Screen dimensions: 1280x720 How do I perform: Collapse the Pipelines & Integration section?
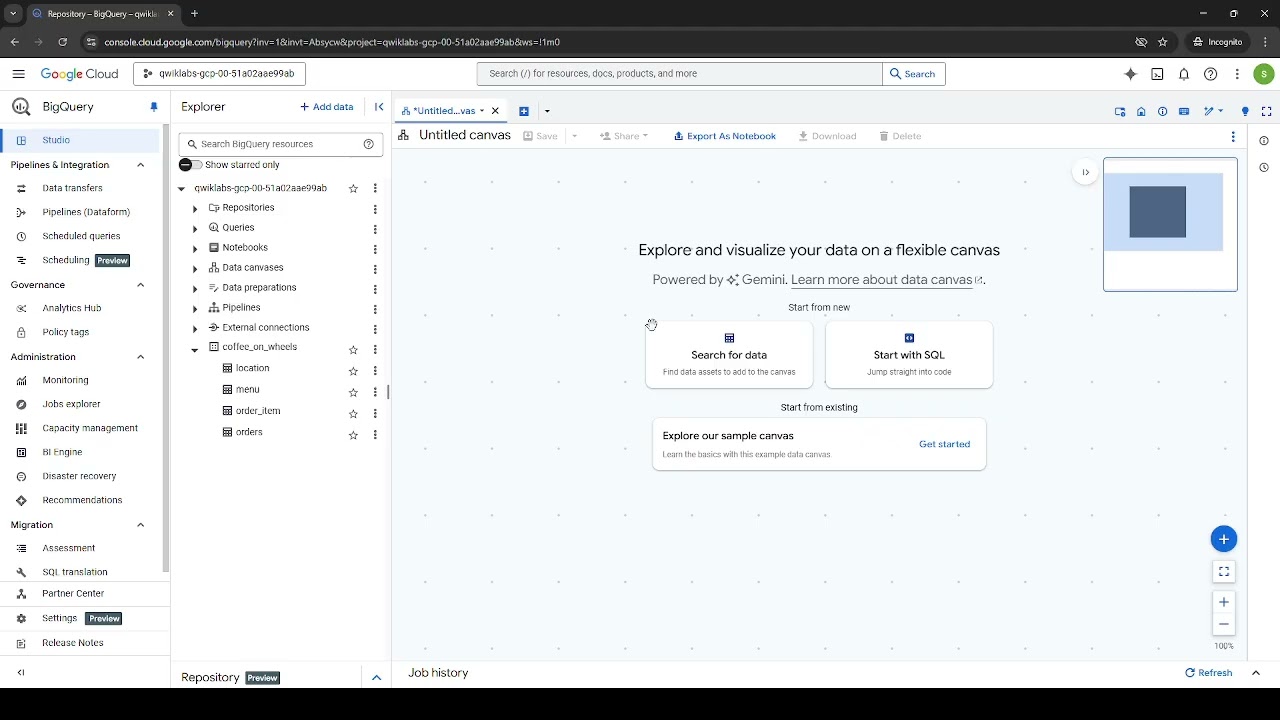[x=140, y=165]
